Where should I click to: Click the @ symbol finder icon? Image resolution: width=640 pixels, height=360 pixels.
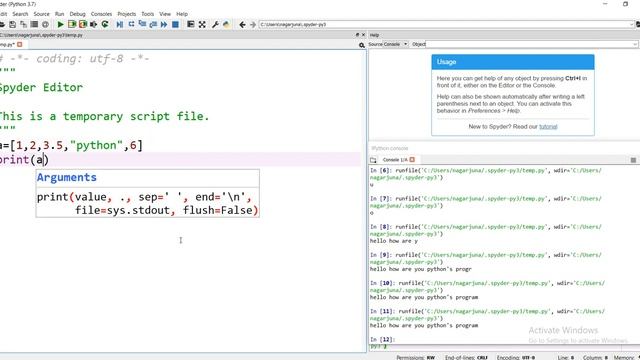click(x=45, y=24)
